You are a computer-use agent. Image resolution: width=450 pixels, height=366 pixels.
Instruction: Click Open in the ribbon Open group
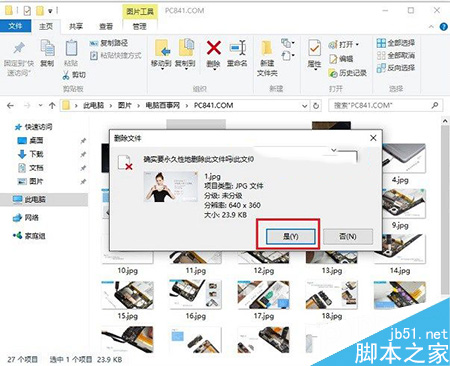(344, 44)
